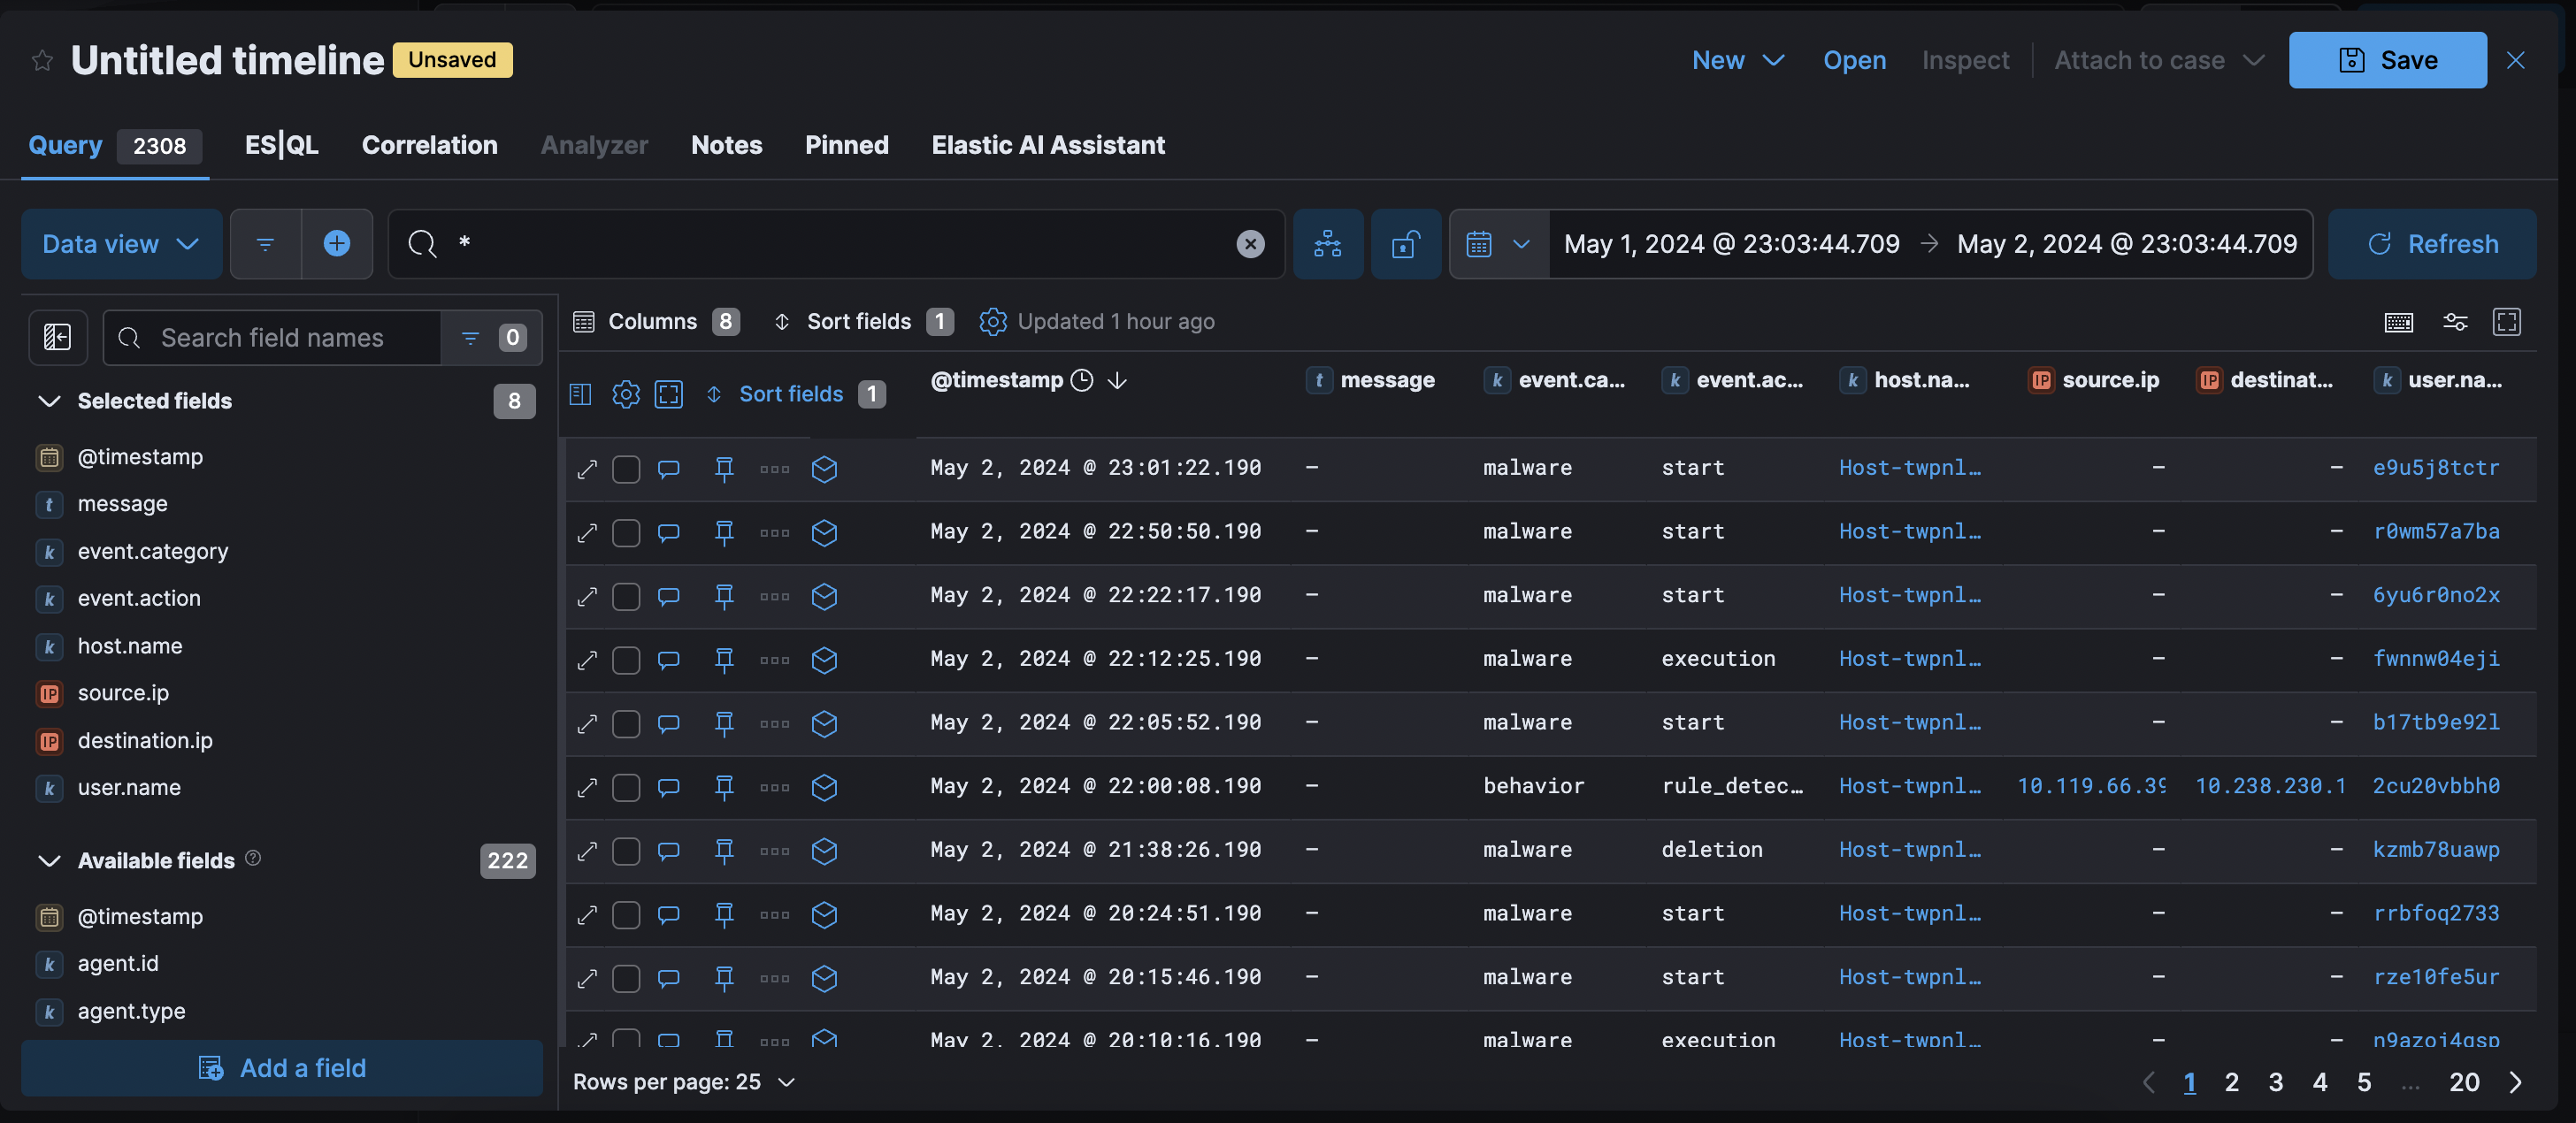The image size is (2576, 1123).
Task: Open the Notes tab
Action: pos(726,145)
